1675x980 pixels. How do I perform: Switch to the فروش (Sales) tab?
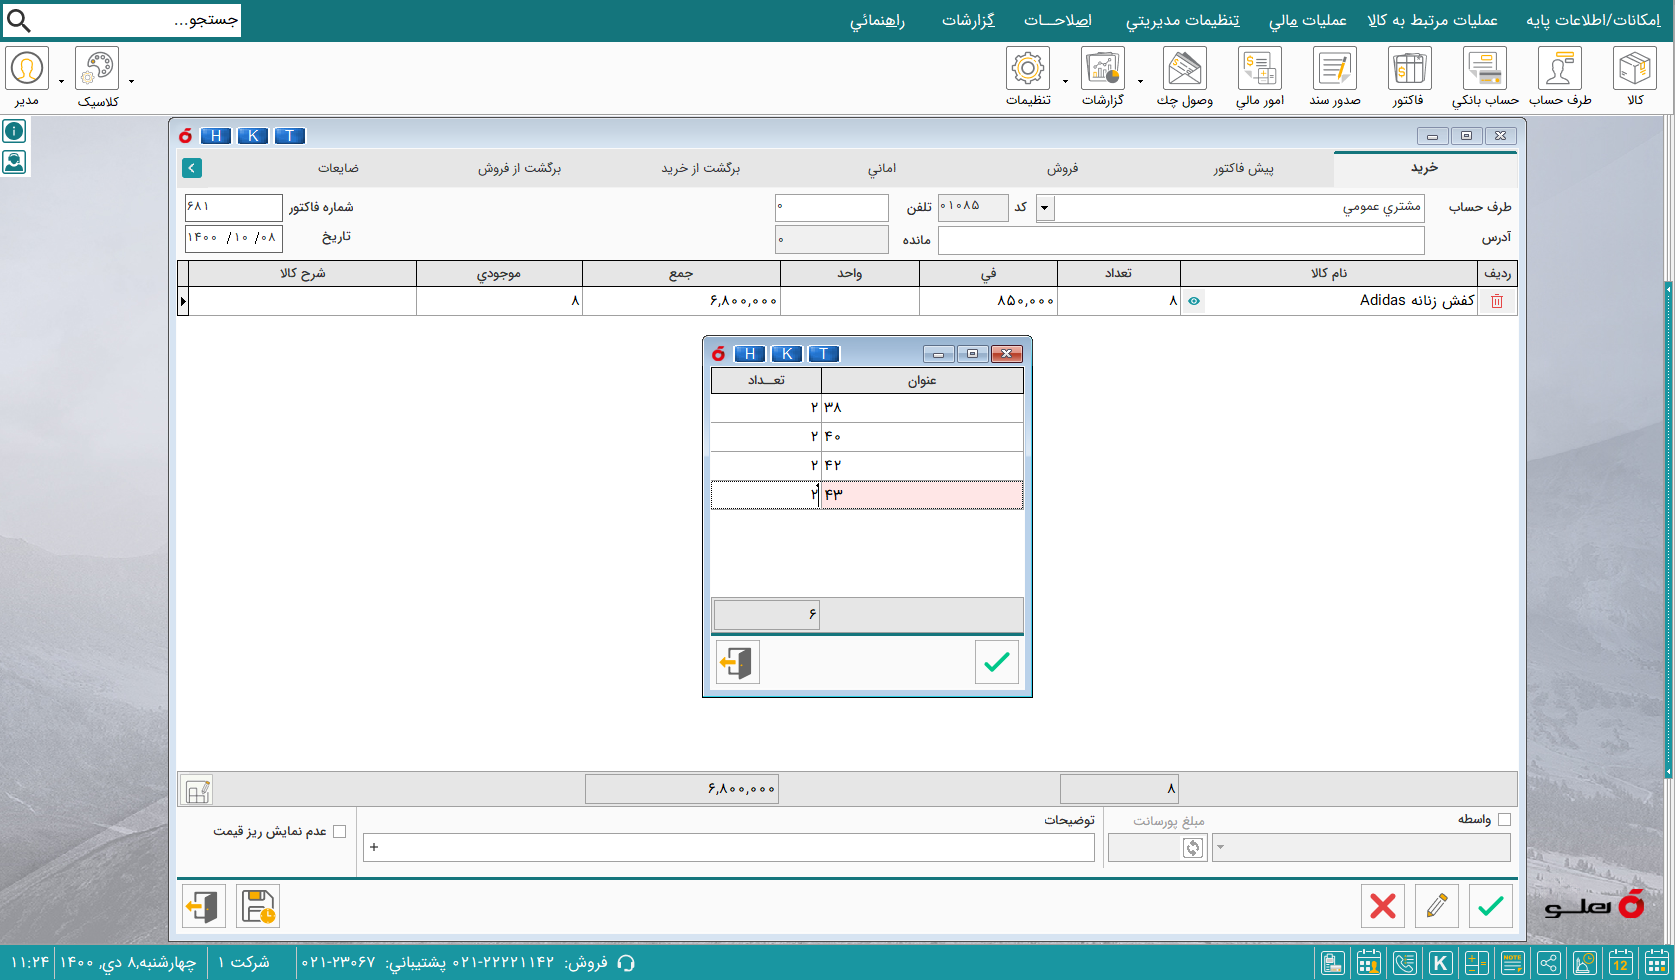[1062, 168]
